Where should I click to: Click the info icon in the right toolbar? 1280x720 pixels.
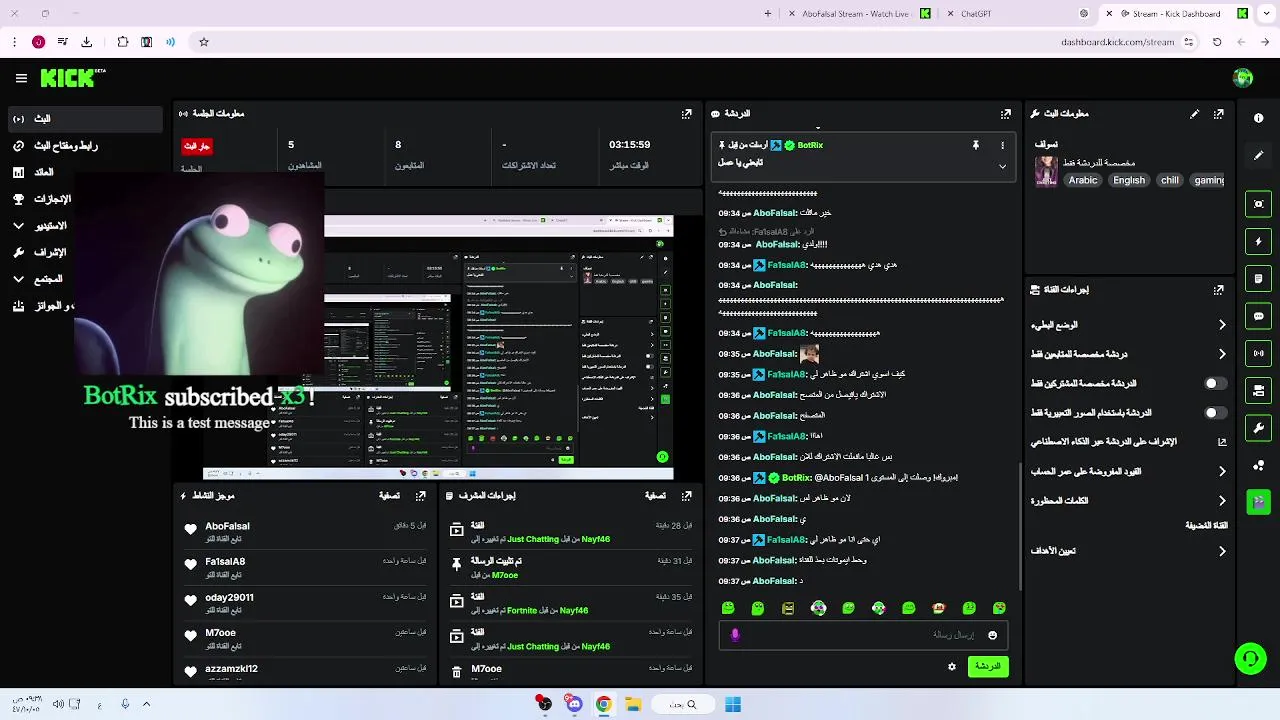pos(1258,118)
